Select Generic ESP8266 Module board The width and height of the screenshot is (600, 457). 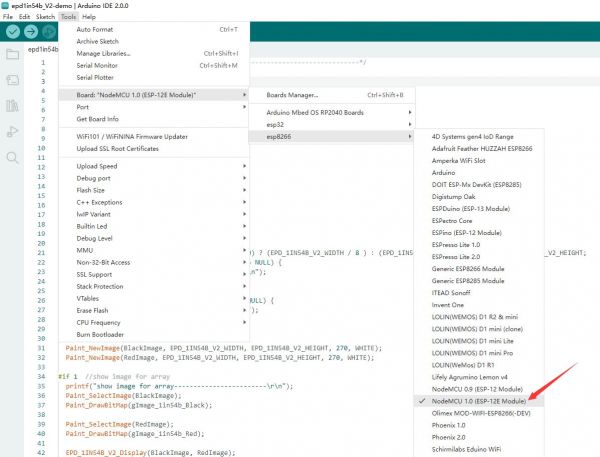pyautogui.click(x=479, y=269)
